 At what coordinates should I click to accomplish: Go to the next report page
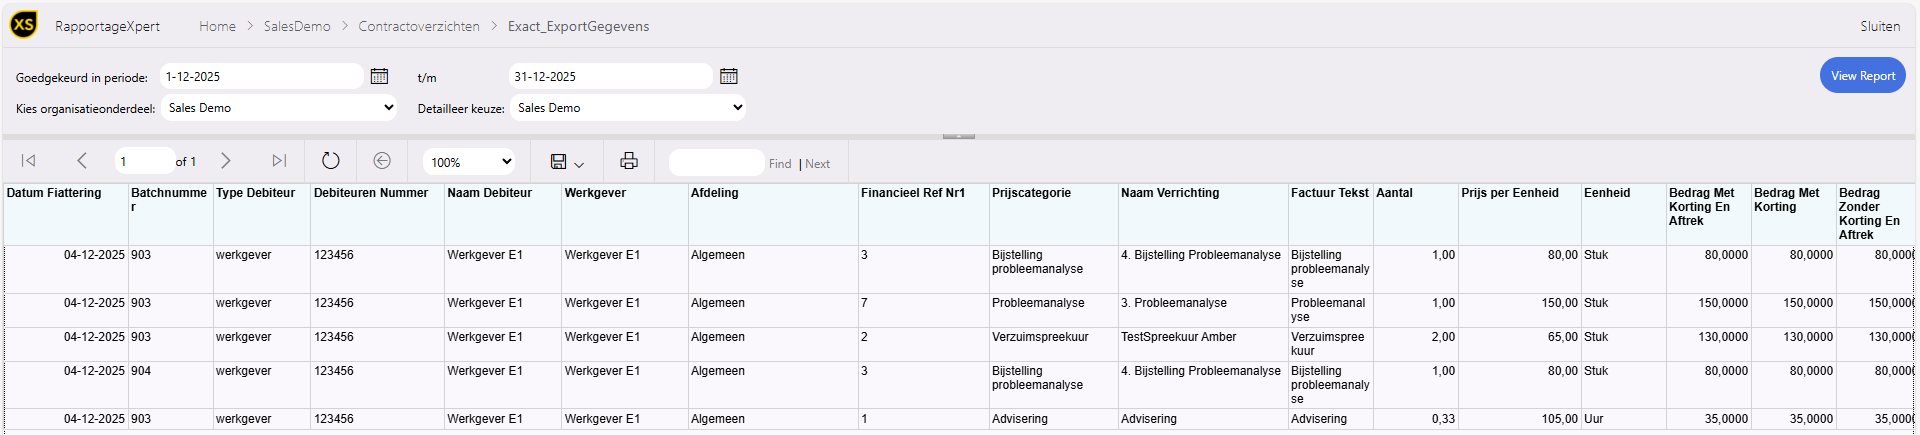(x=226, y=161)
